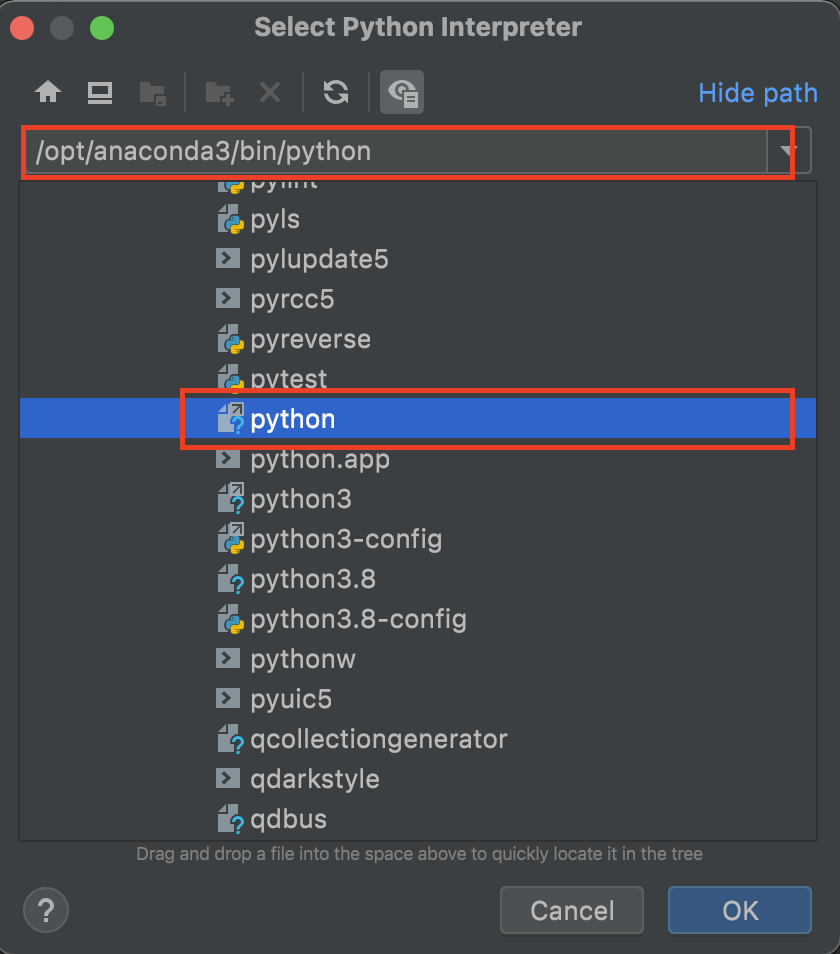This screenshot has width=840, height=954.
Task: Click the python symlink file icon
Action: (x=231, y=419)
